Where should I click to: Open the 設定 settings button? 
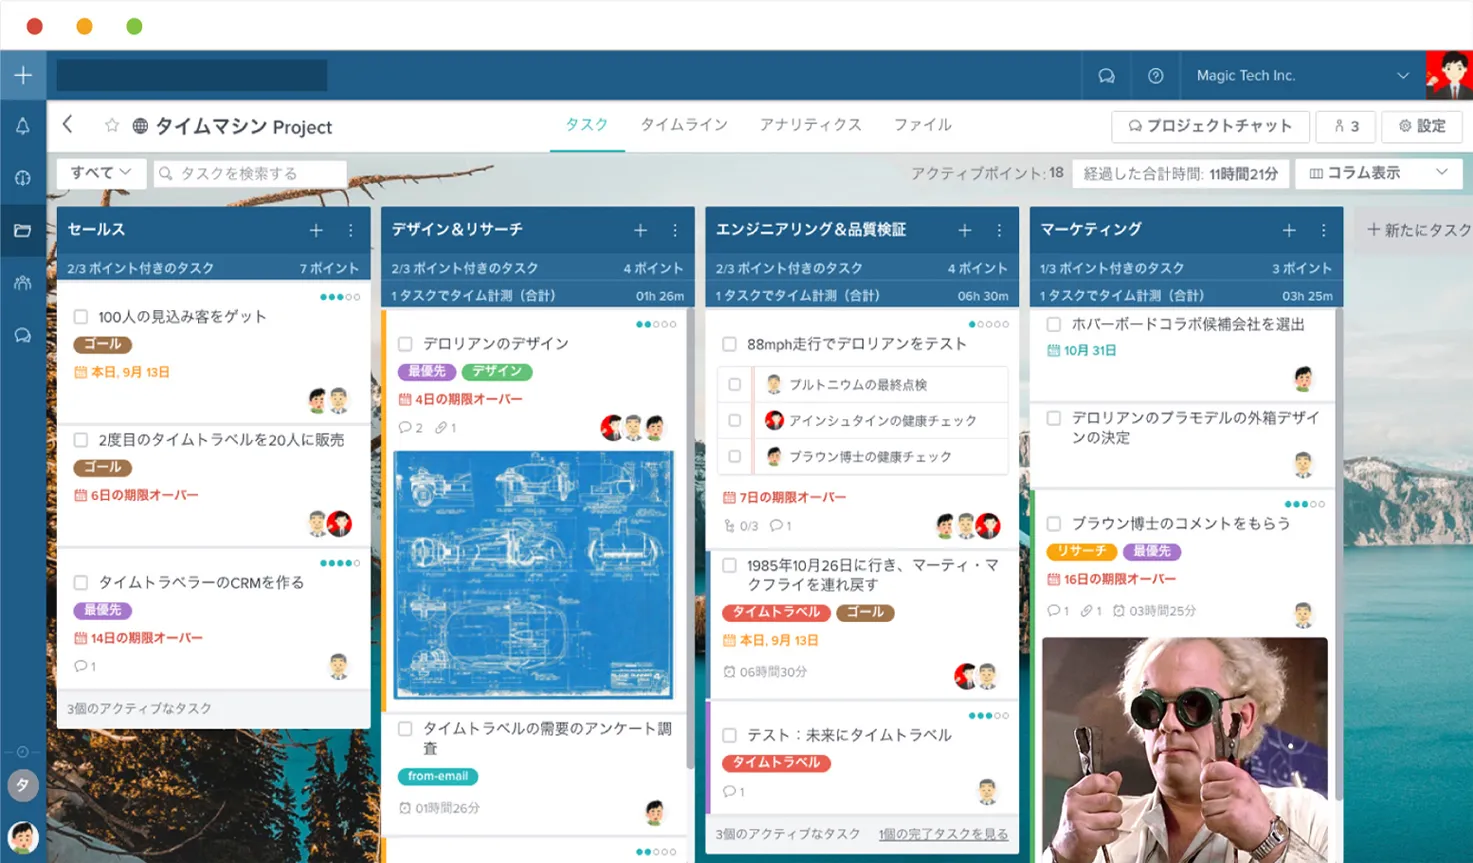[1422, 126]
